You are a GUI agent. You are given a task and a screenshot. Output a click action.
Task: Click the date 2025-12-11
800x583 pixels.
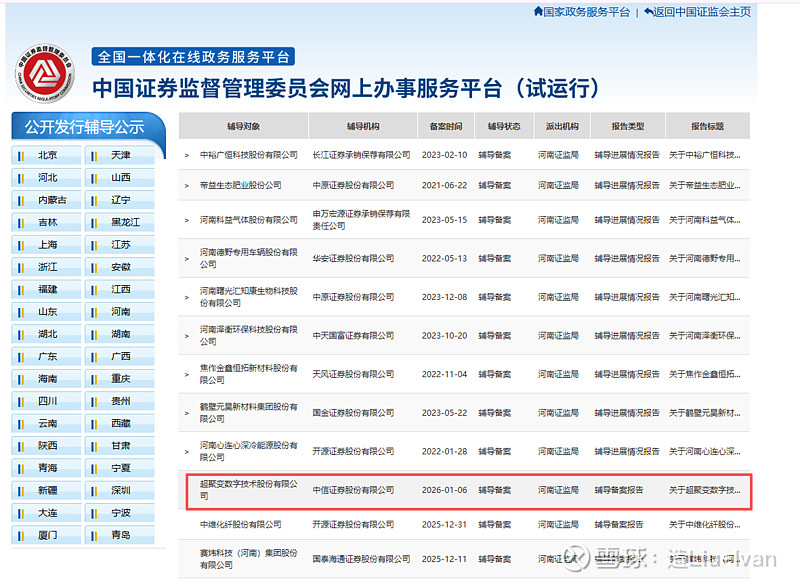point(444,559)
